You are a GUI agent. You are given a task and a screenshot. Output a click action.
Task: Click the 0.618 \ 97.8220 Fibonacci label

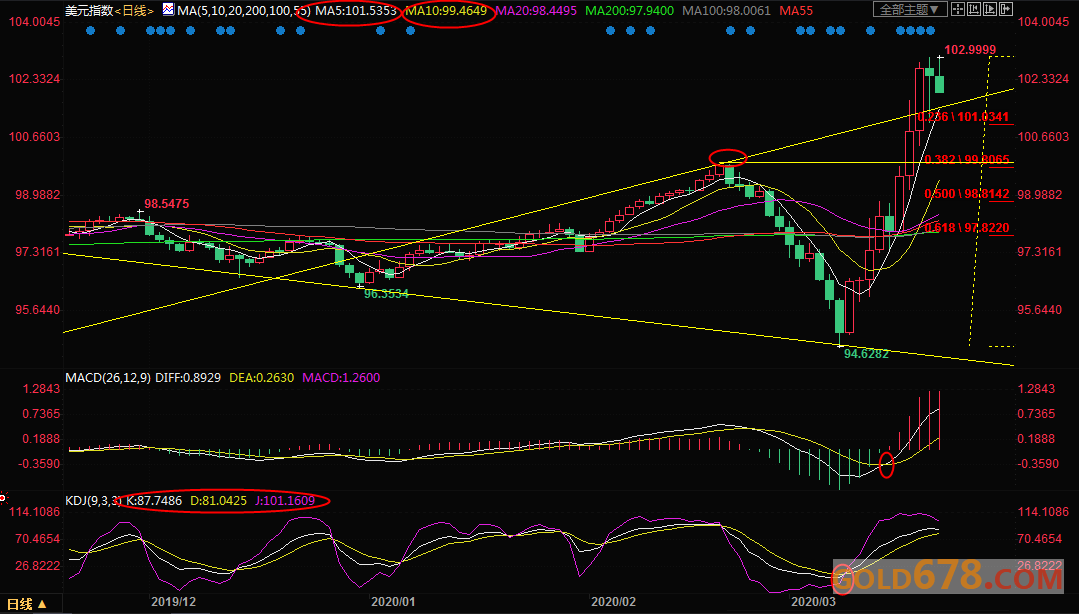pyautogui.click(x=967, y=228)
